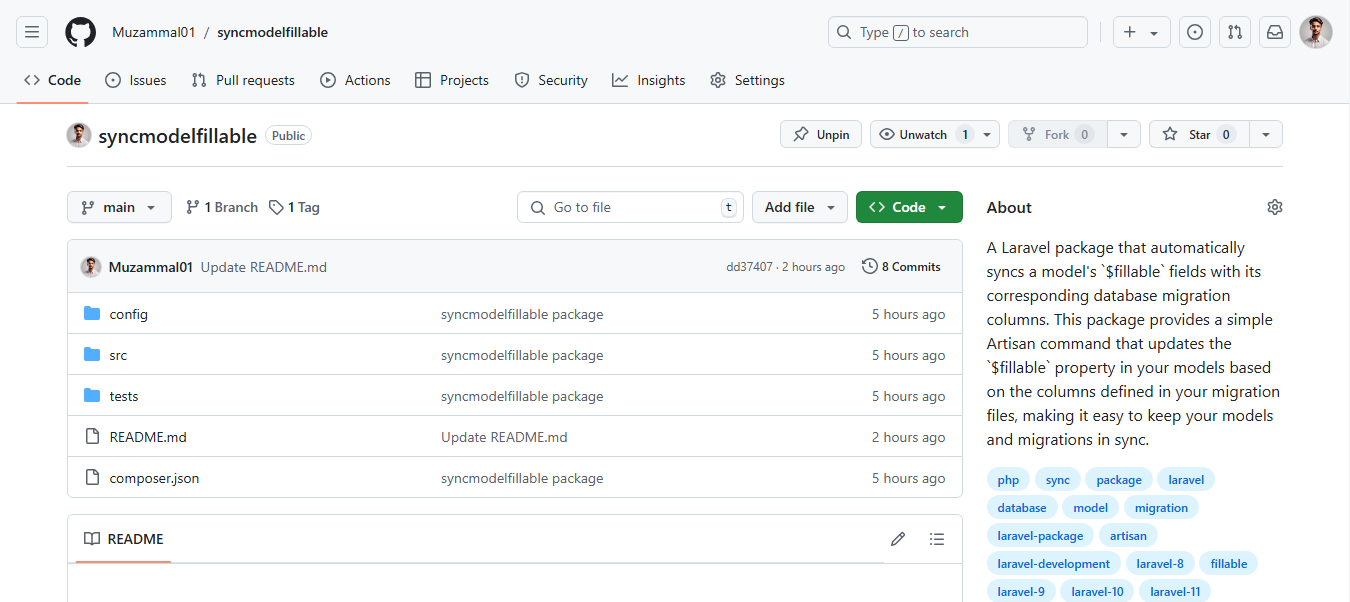
Task: Switch to the Projects tab
Action: click(452, 80)
